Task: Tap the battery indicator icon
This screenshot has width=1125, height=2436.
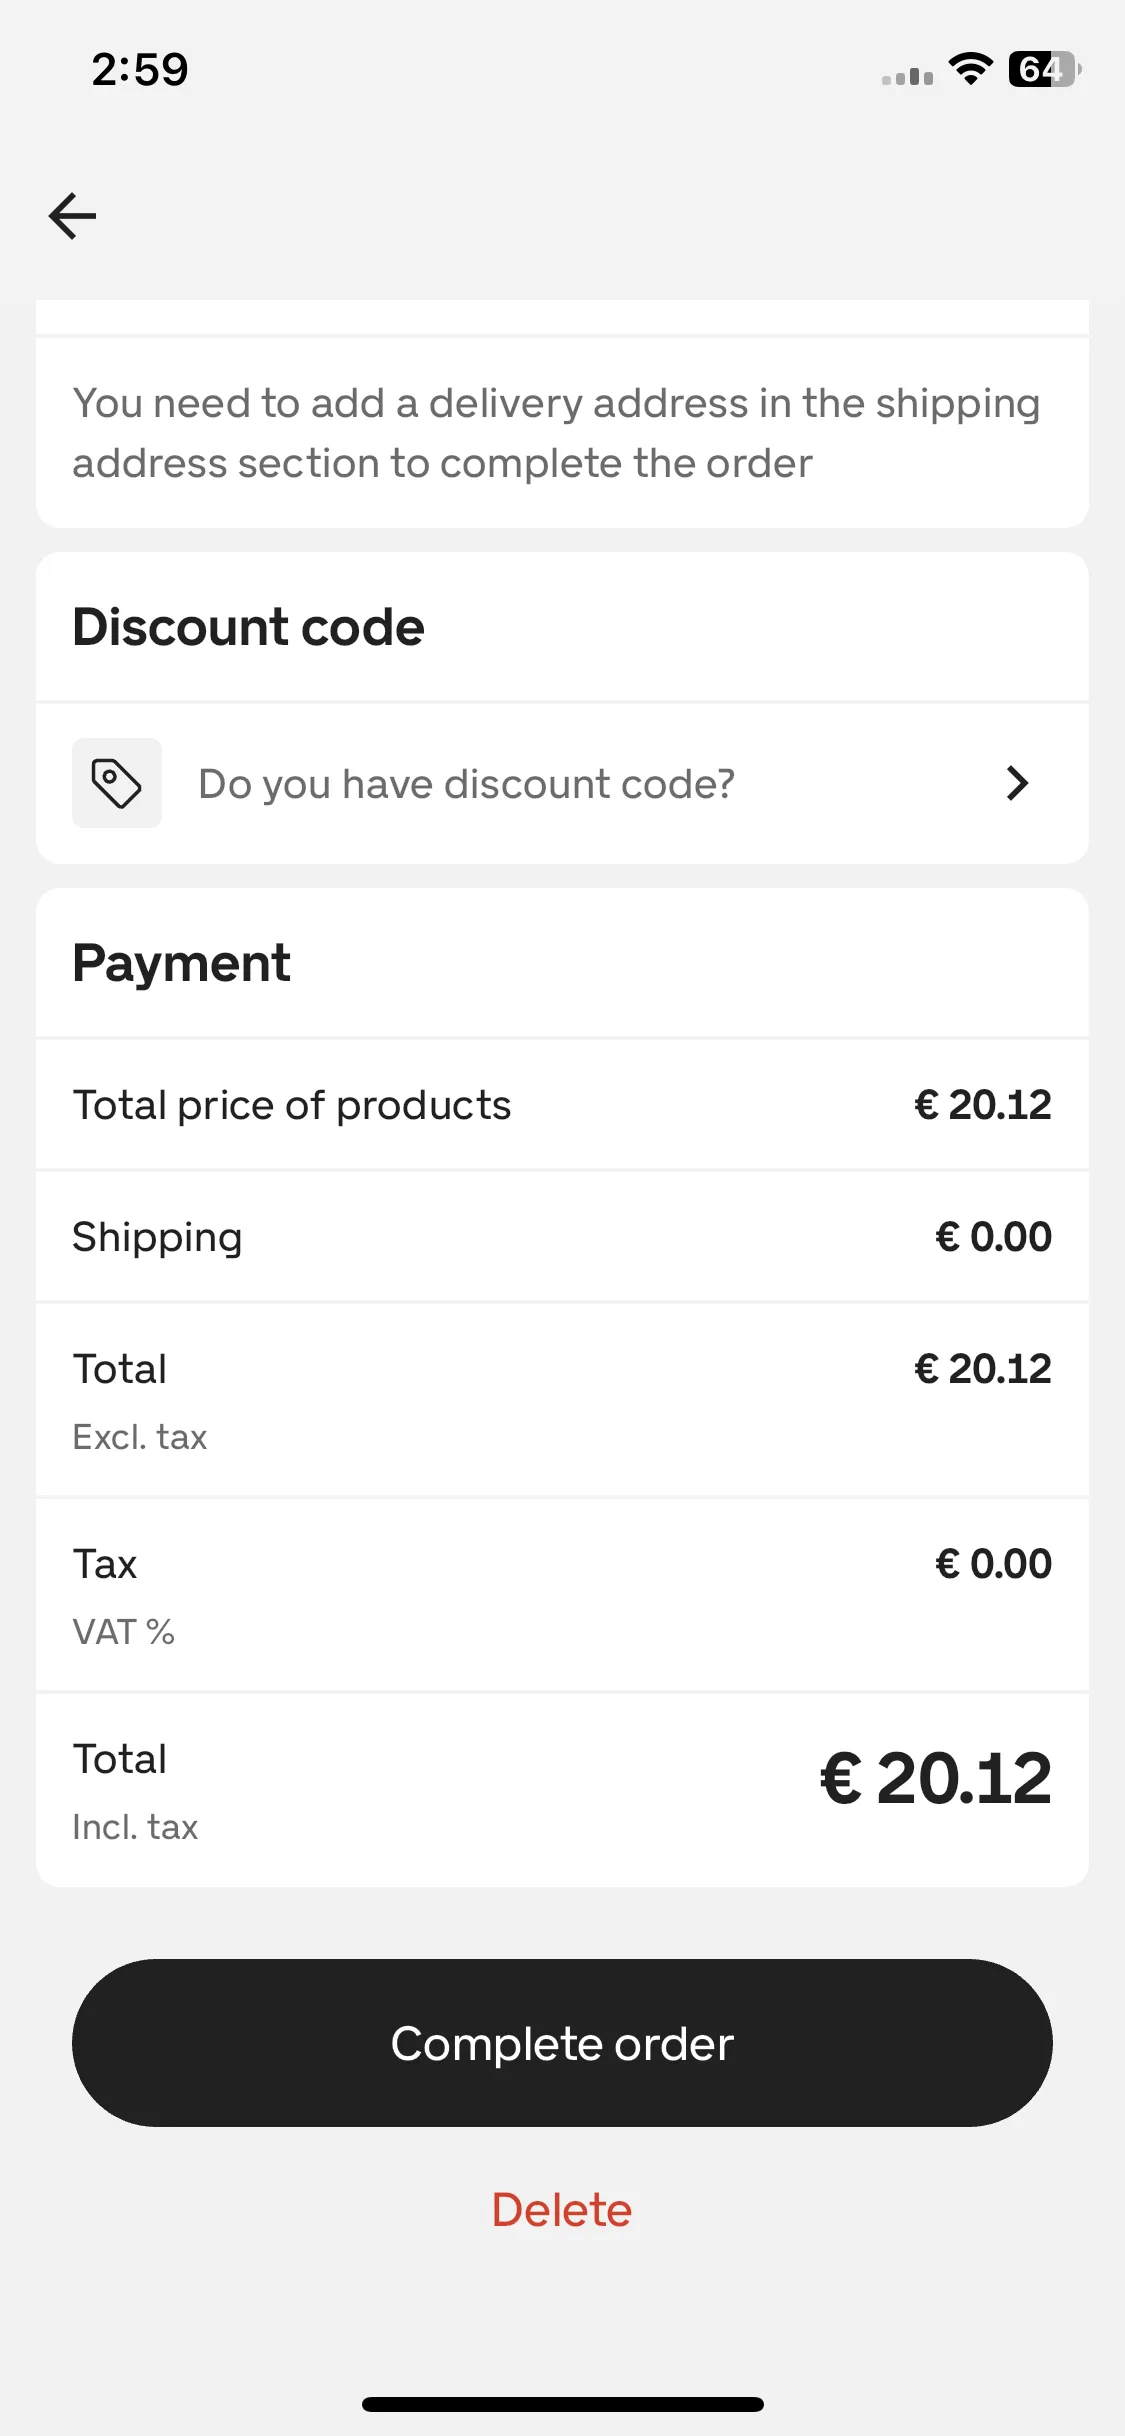Action: 1045,69
